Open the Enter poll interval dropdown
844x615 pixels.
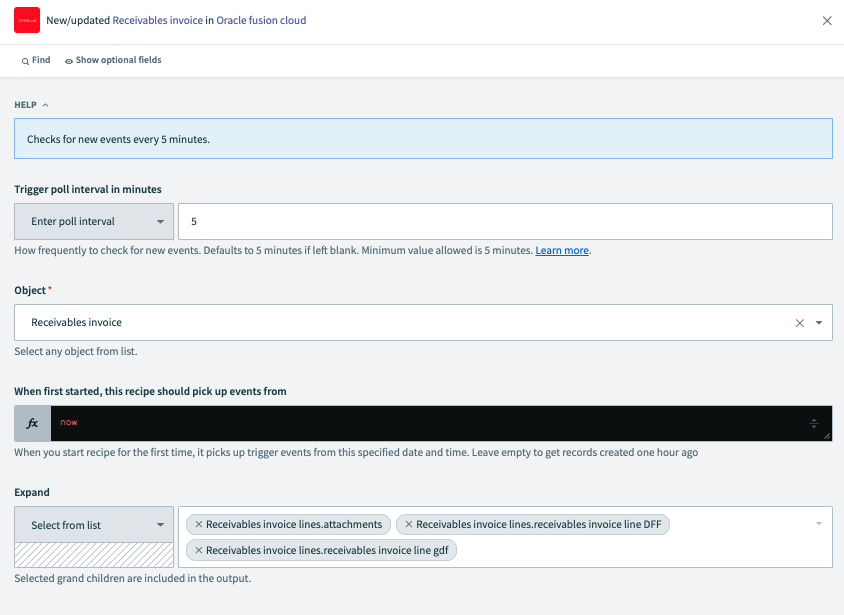click(x=94, y=222)
